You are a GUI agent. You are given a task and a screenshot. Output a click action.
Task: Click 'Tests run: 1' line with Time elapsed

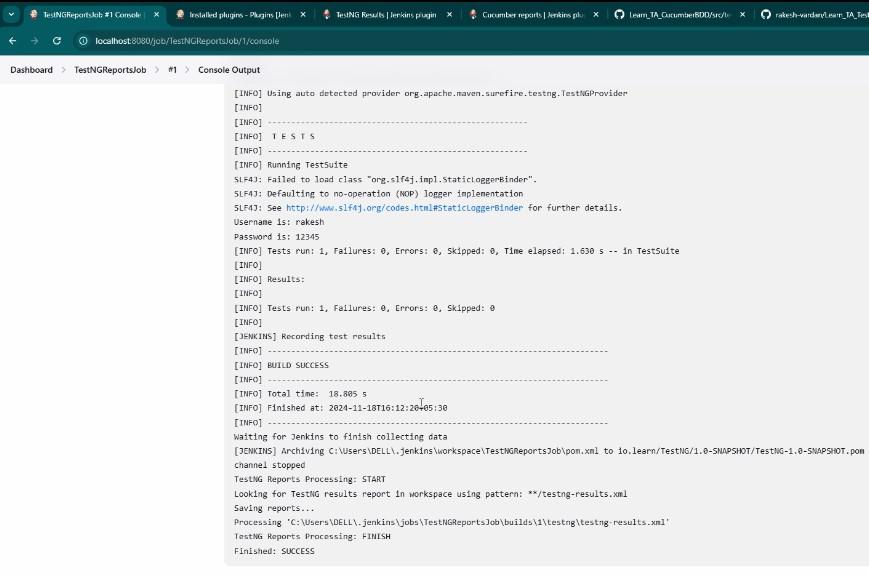click(x=456, y=251)
